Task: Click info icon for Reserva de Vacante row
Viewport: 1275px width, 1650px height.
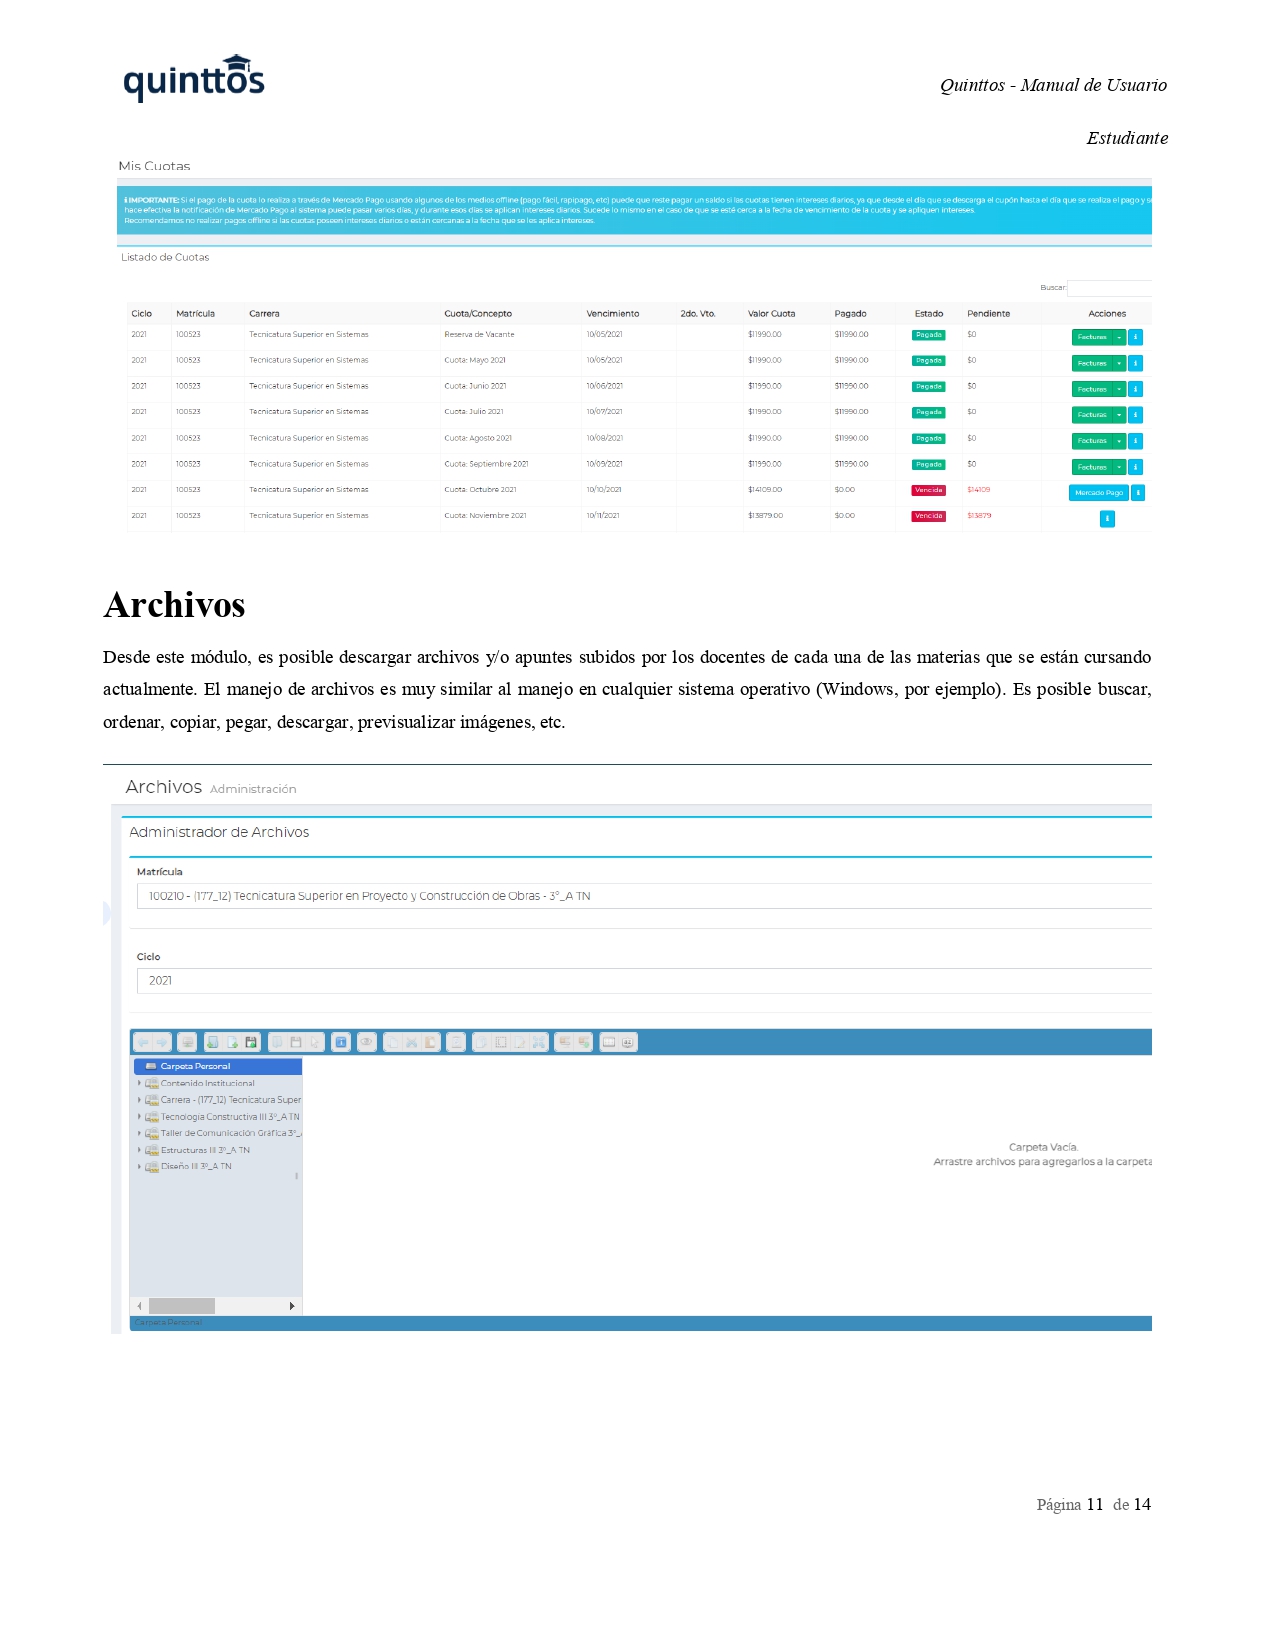Action: tap(1135, 337)
